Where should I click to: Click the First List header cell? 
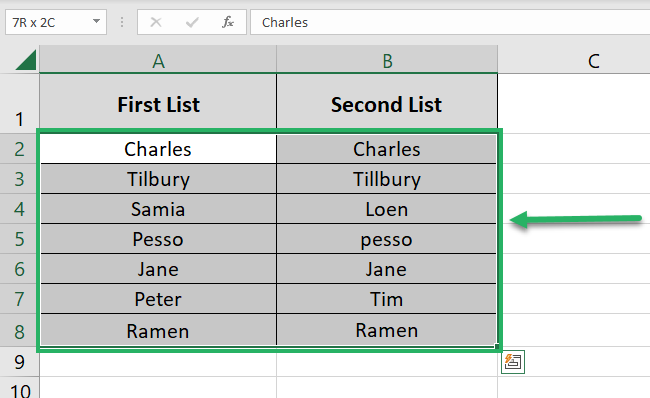point(158,104)
